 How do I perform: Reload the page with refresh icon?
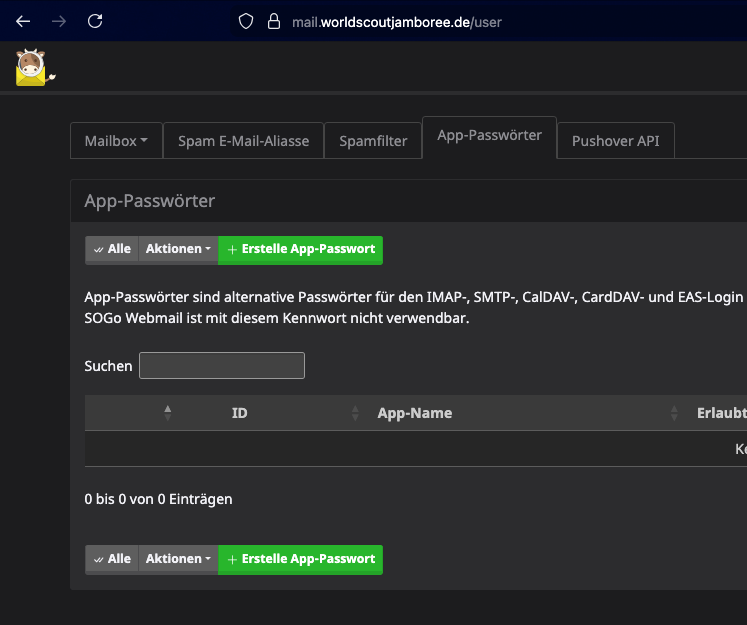(x=95, y=21)
